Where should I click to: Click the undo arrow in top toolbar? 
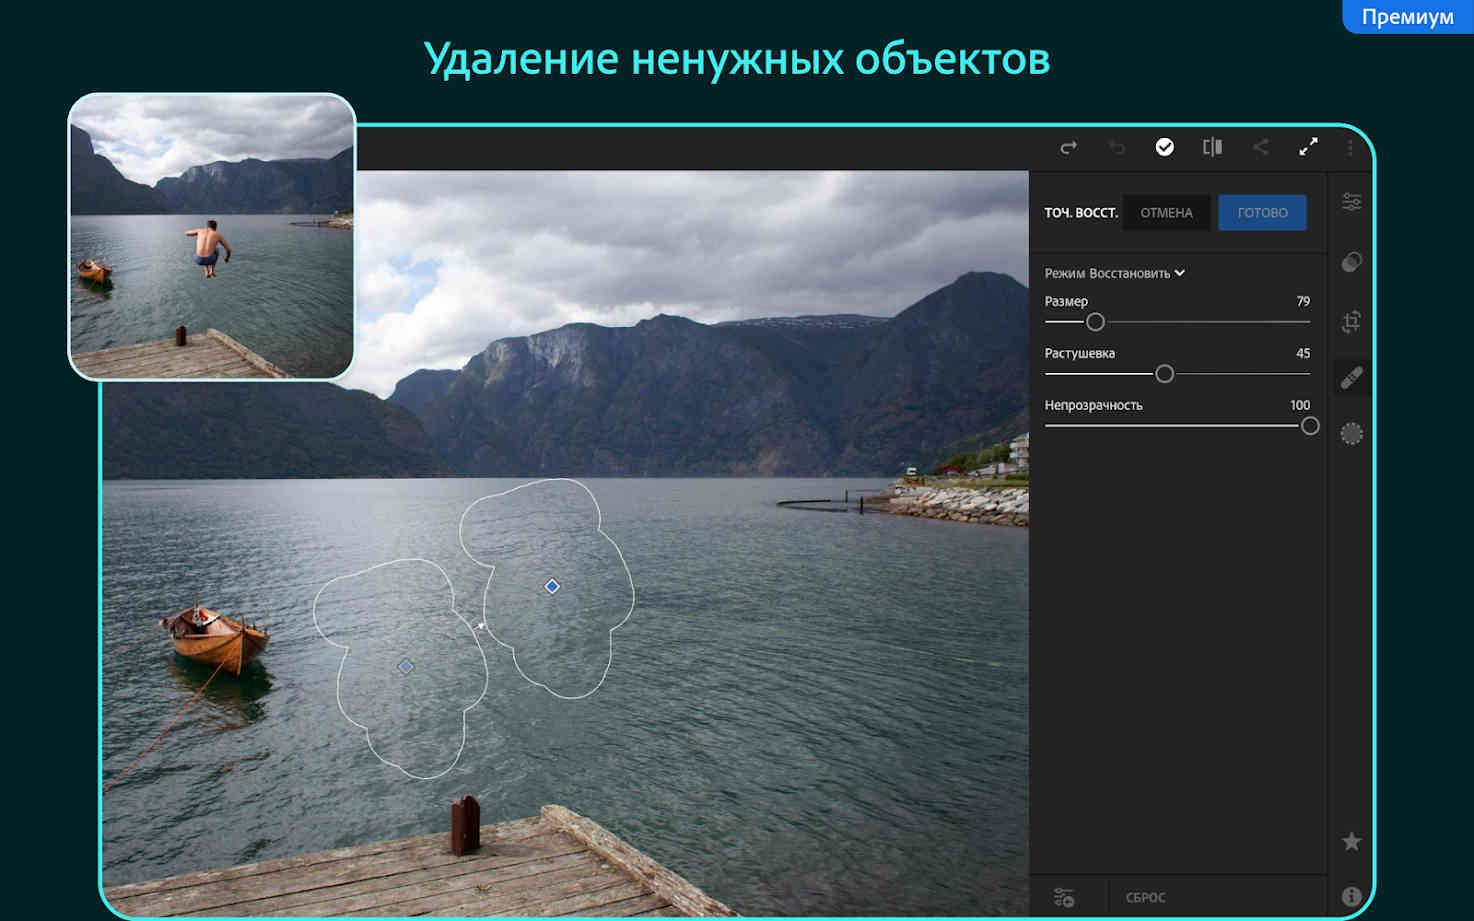(1117, 148)
